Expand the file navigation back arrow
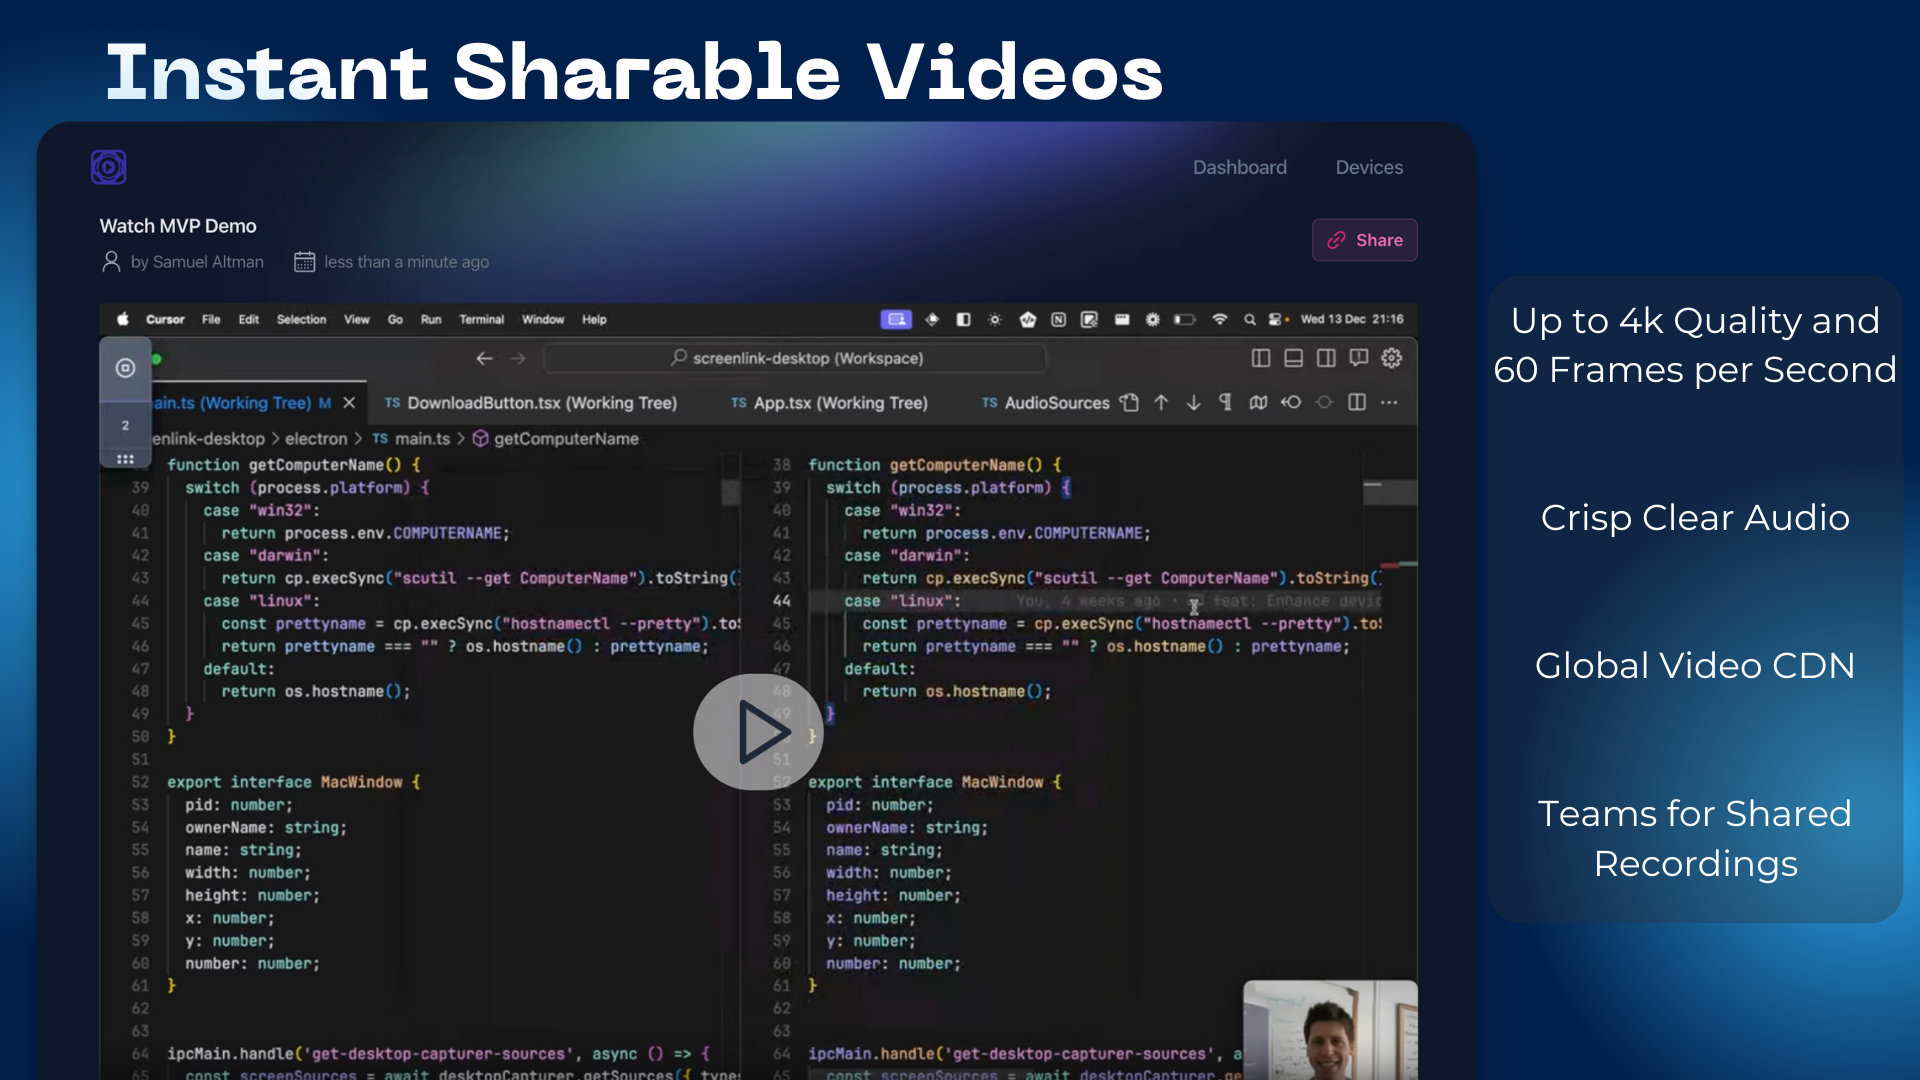This screenshot has height=1080, width=1920. pos(484,357)
